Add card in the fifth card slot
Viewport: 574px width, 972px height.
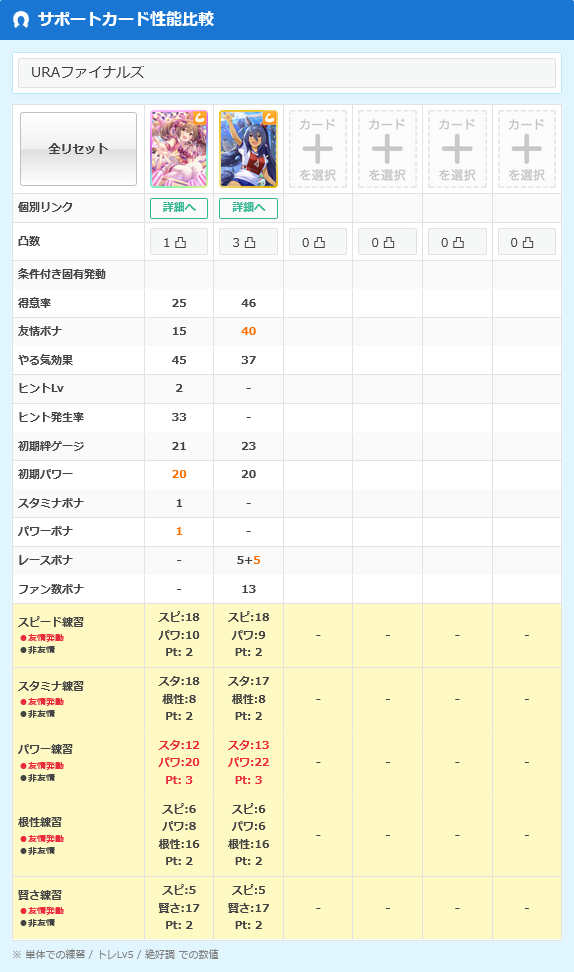click(x=457, y=149)
